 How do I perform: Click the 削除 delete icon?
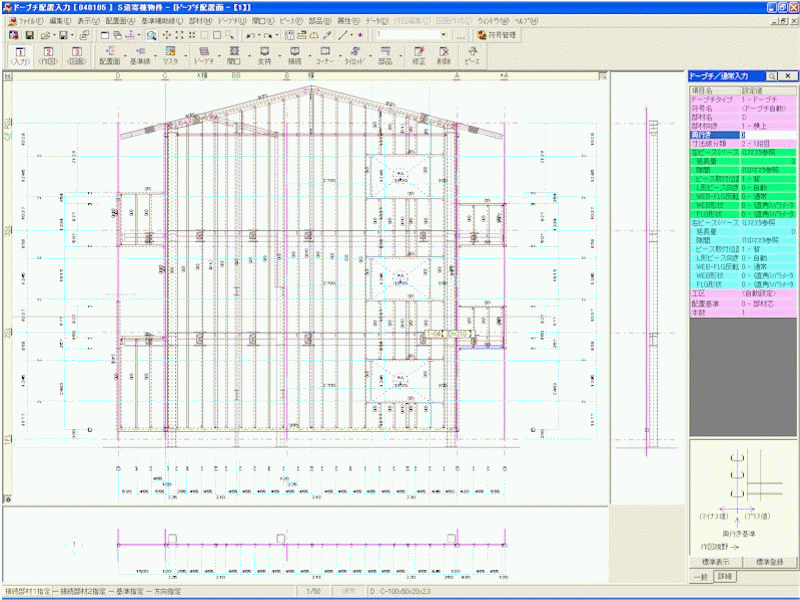coord(444,55)
